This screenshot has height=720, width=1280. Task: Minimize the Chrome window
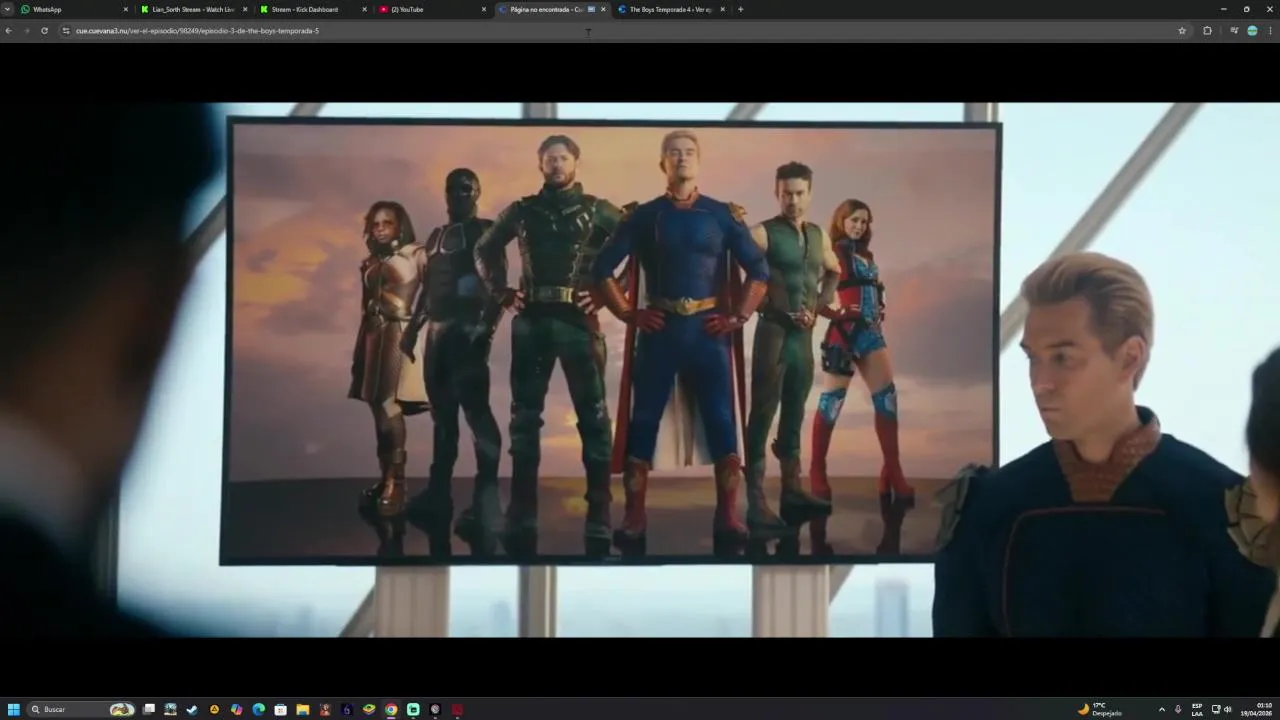point(1223,9)
